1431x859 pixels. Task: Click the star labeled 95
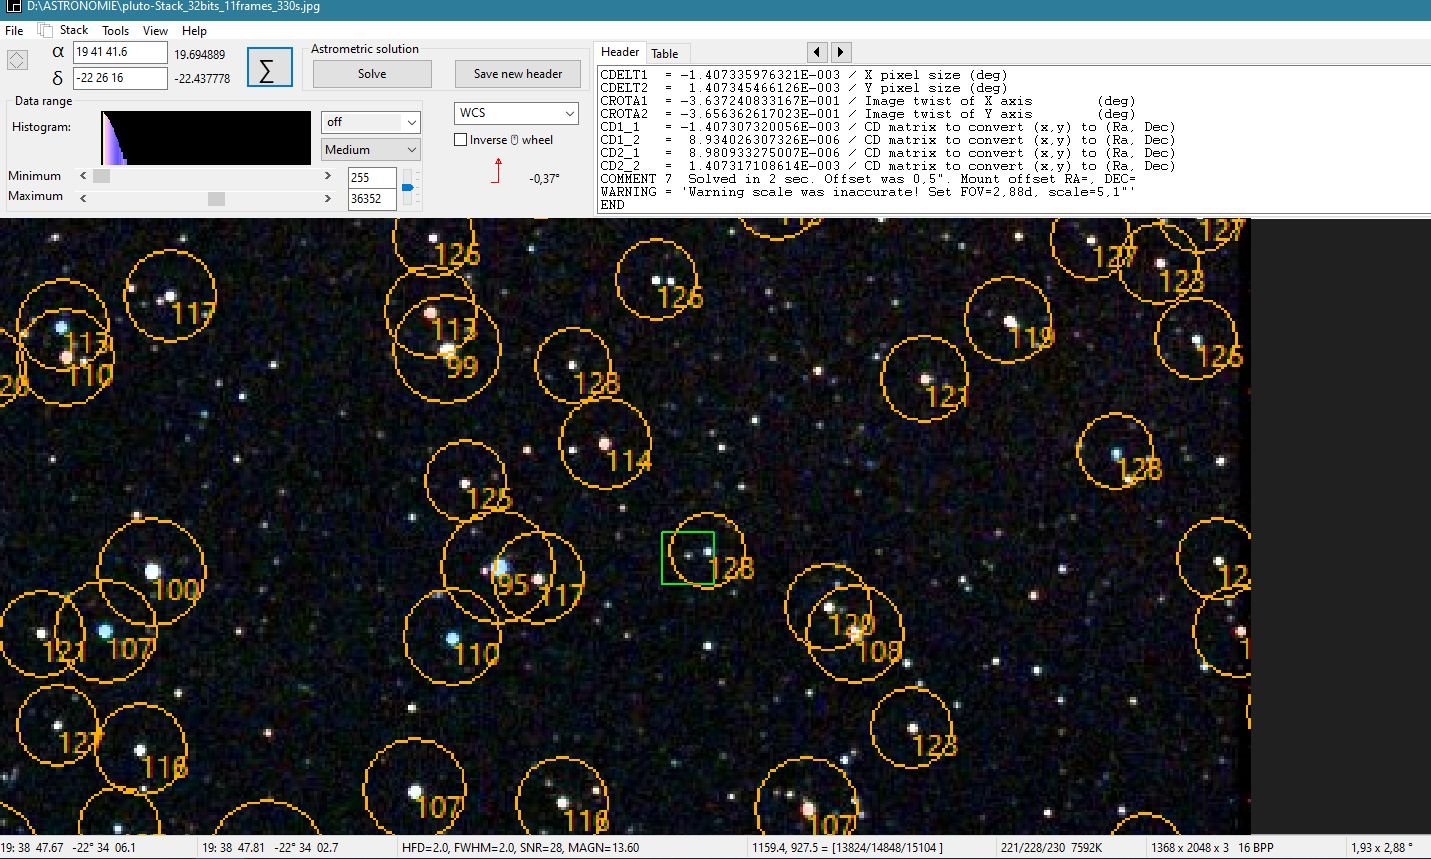(x=499, y=567)
